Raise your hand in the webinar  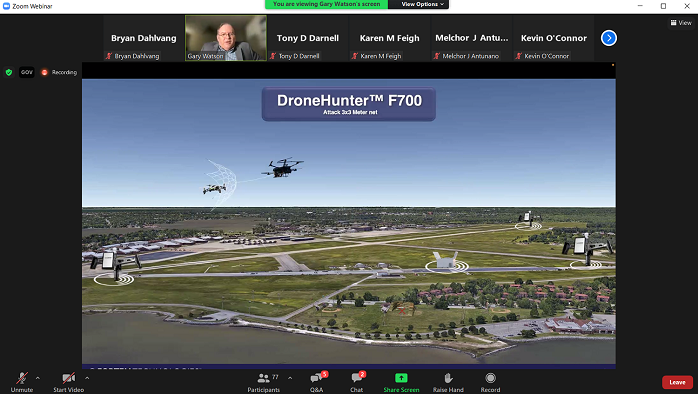448,382
